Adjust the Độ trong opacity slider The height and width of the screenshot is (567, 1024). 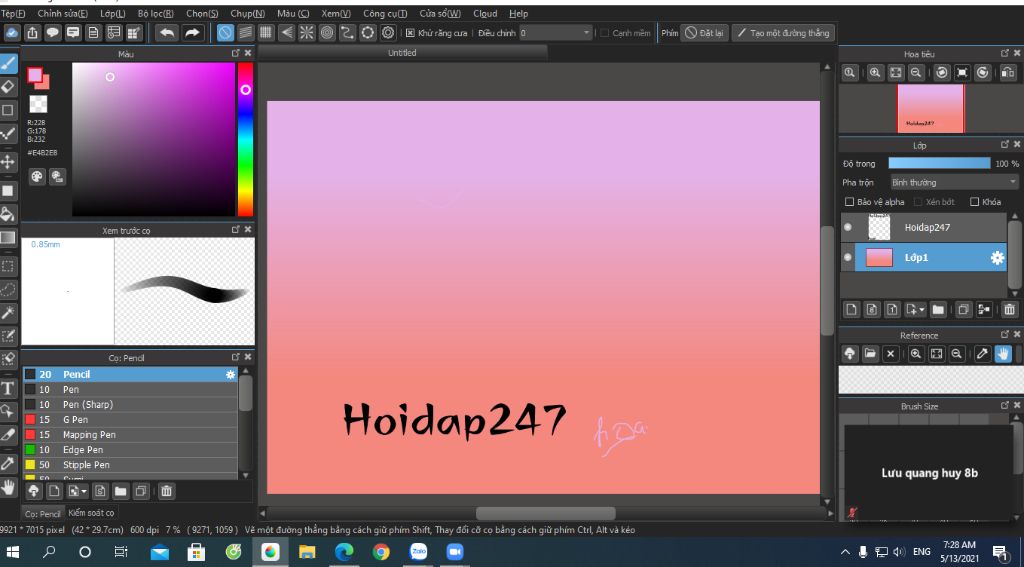pyautogui.click(x=940, y=163)
